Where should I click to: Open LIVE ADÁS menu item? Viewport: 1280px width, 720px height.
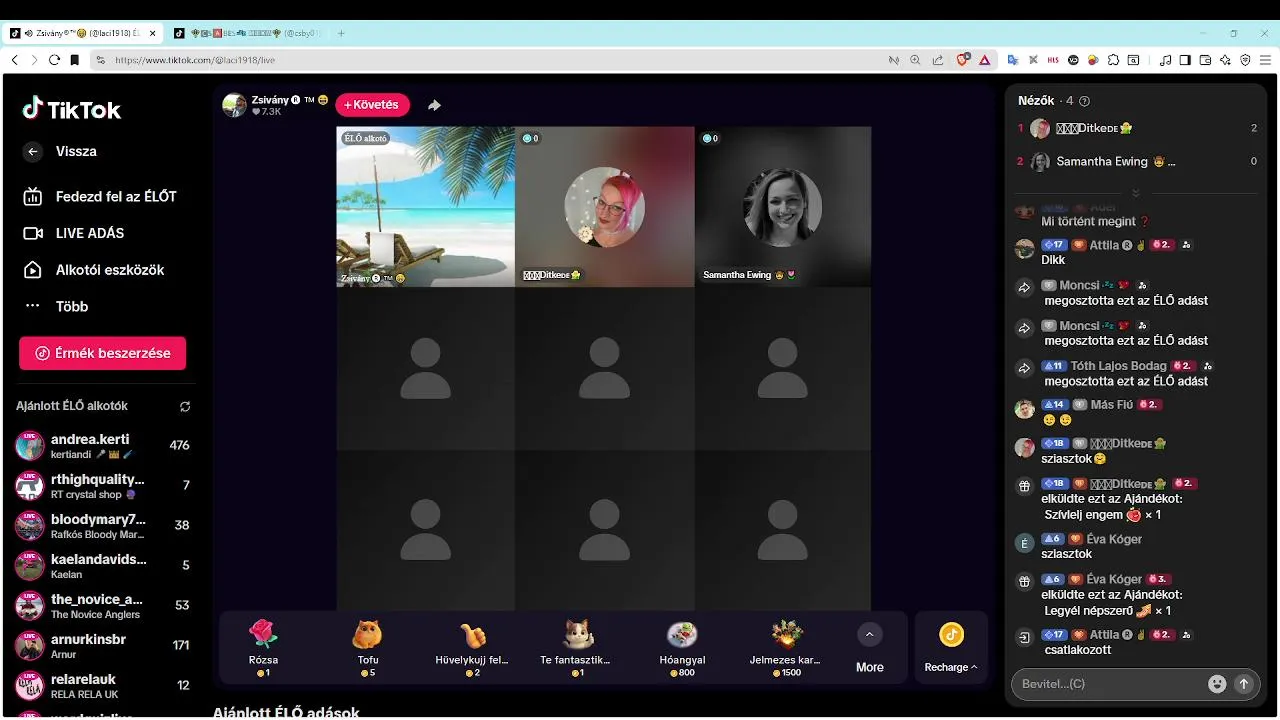pyautogui.click(x=74, y=233)
